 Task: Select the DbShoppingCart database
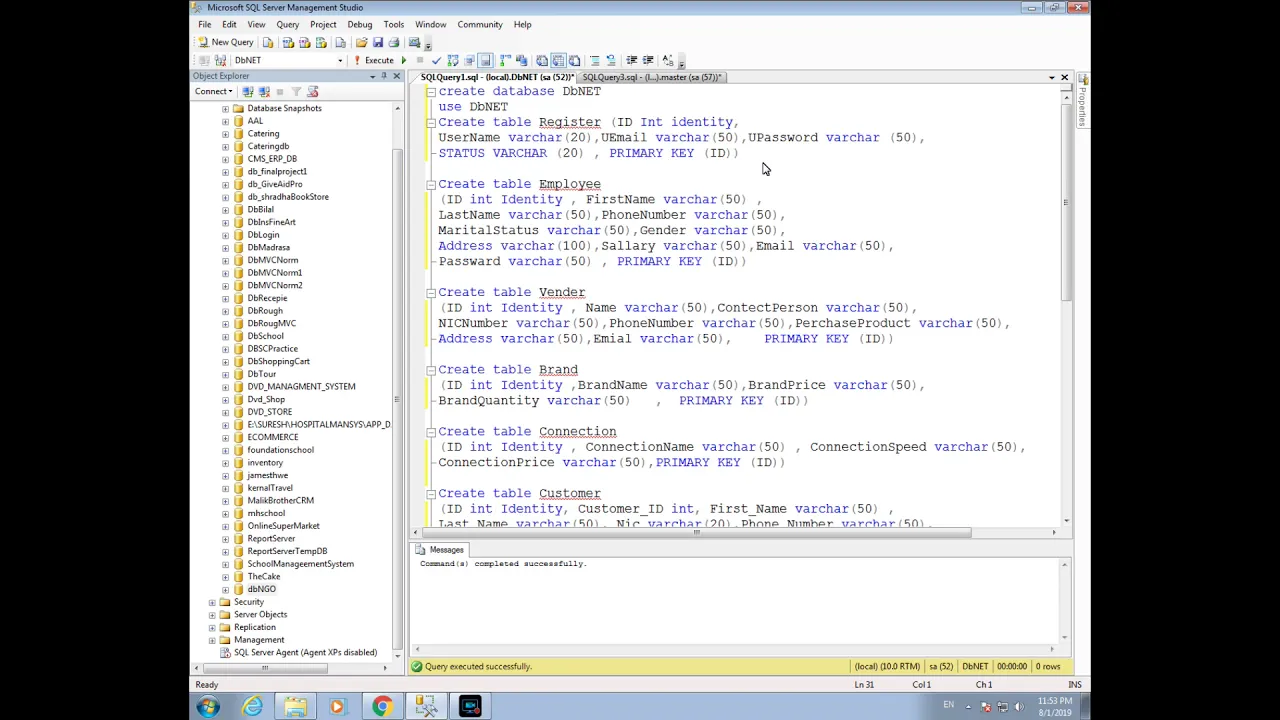[x=278, y=361]
